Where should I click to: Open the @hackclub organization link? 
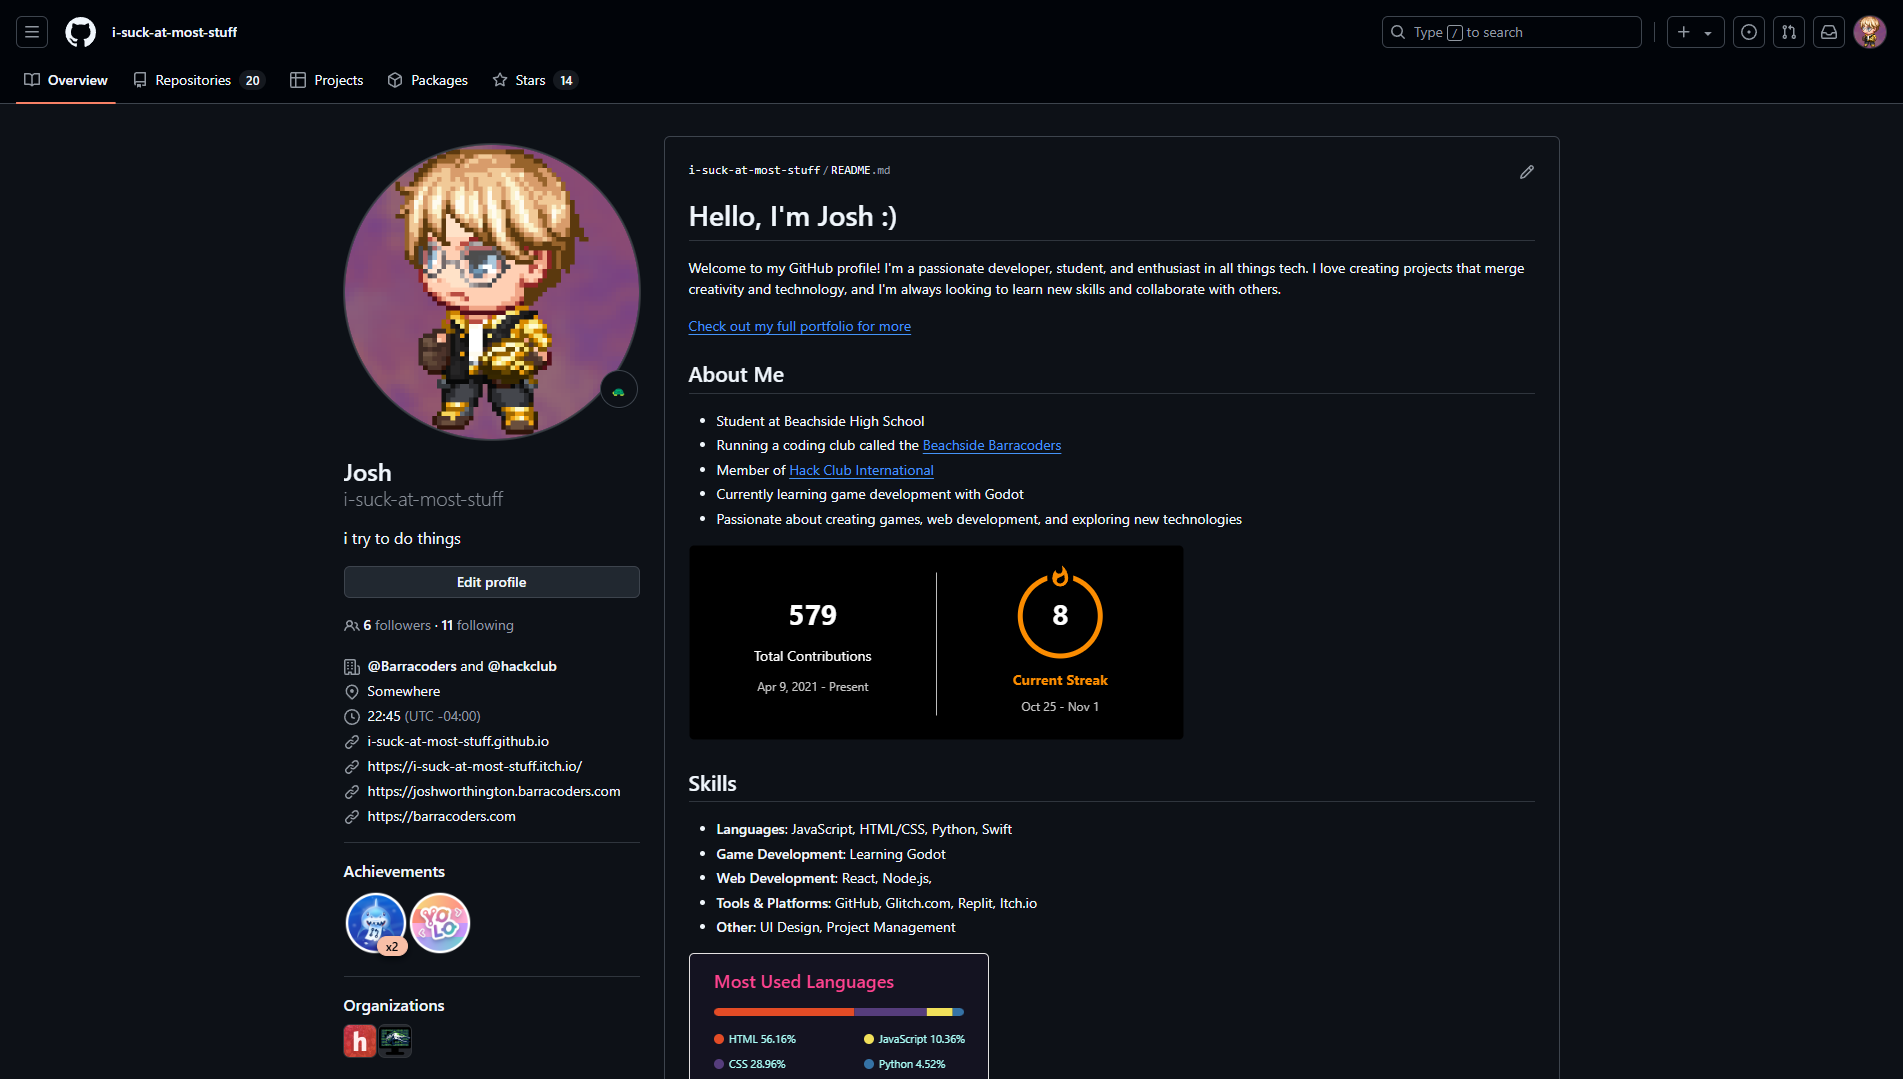pos(522,666)
